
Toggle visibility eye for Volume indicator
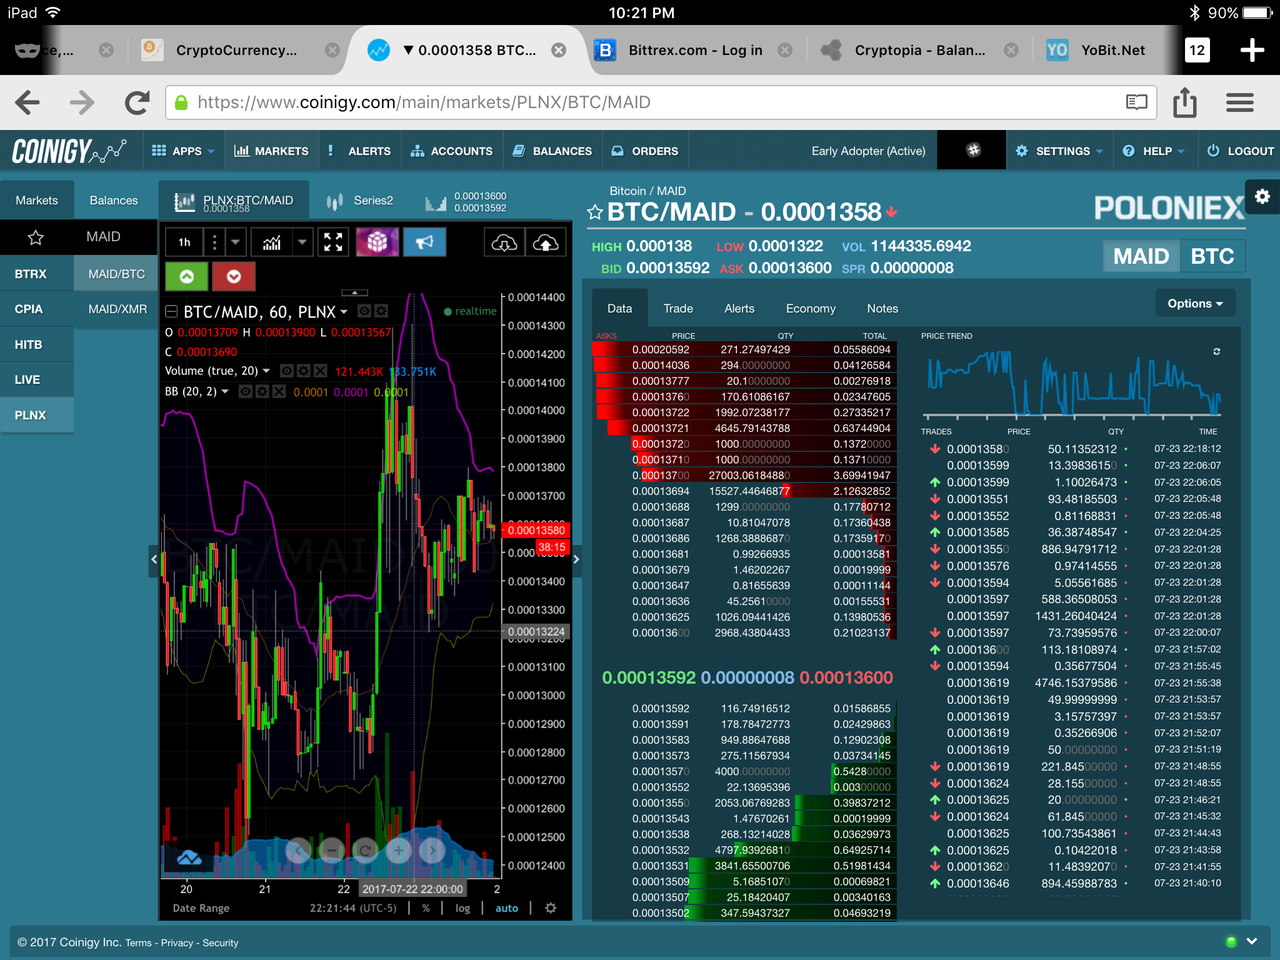tap(287, 371)
